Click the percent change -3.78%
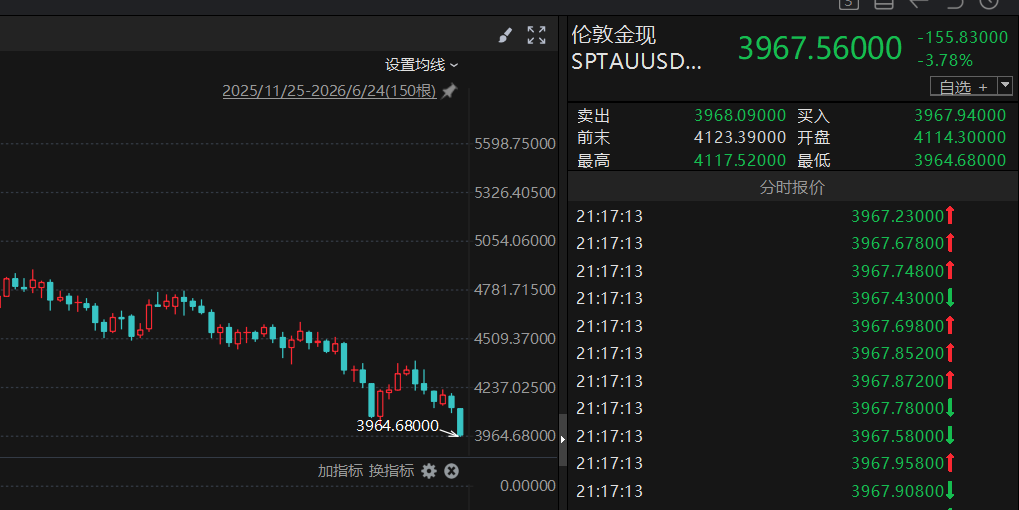The image size is (1019, 510). coord(945,60)
